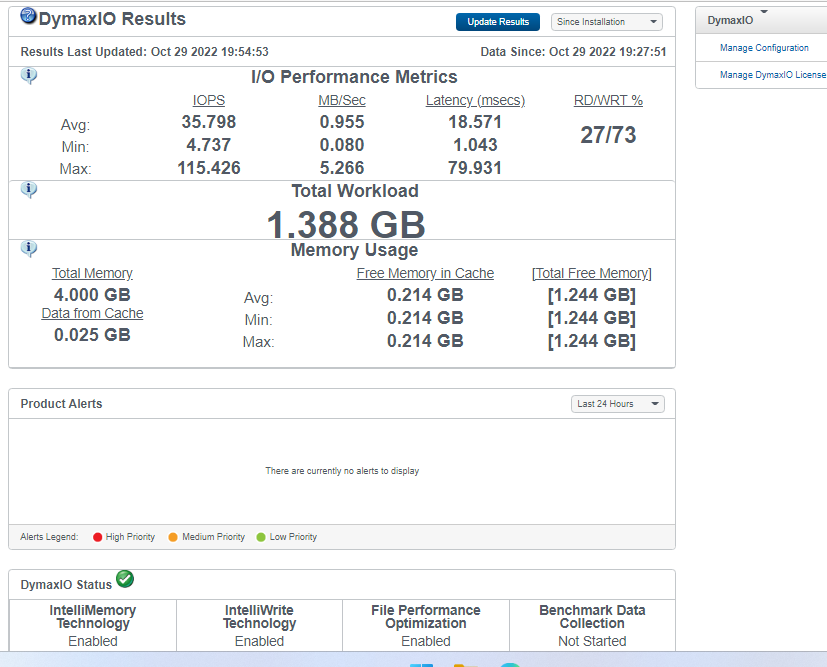
Task: Click the IntelliMemory Technology status cell
Action: point(93,625)
